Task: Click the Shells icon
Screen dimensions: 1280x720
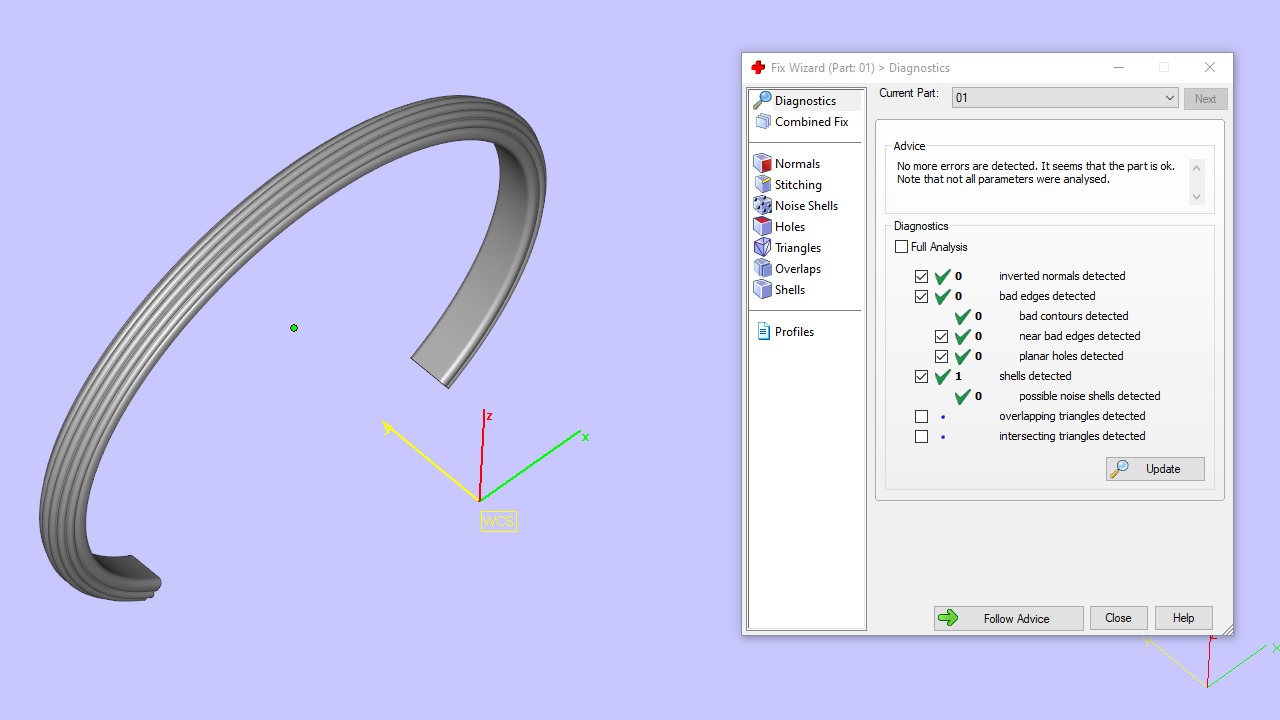Action: (x=762, y=289)
